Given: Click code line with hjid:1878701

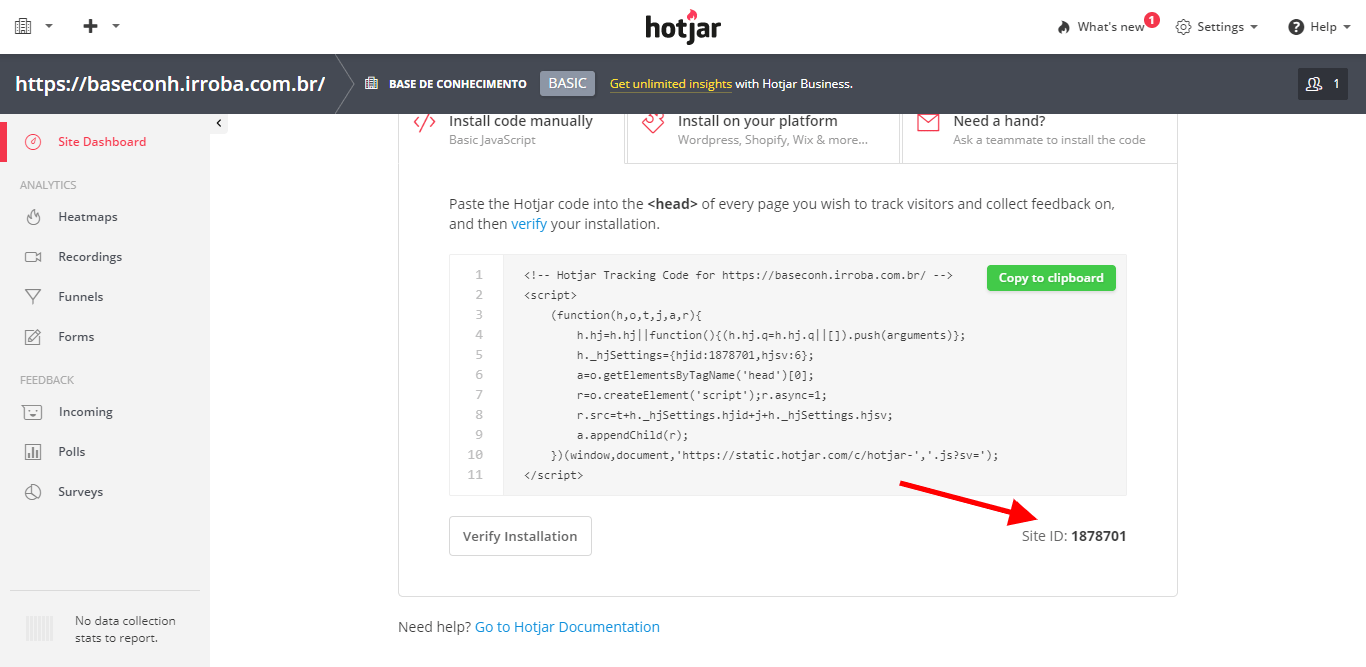Looking at the screenshot, I should (x=695, y=355).
